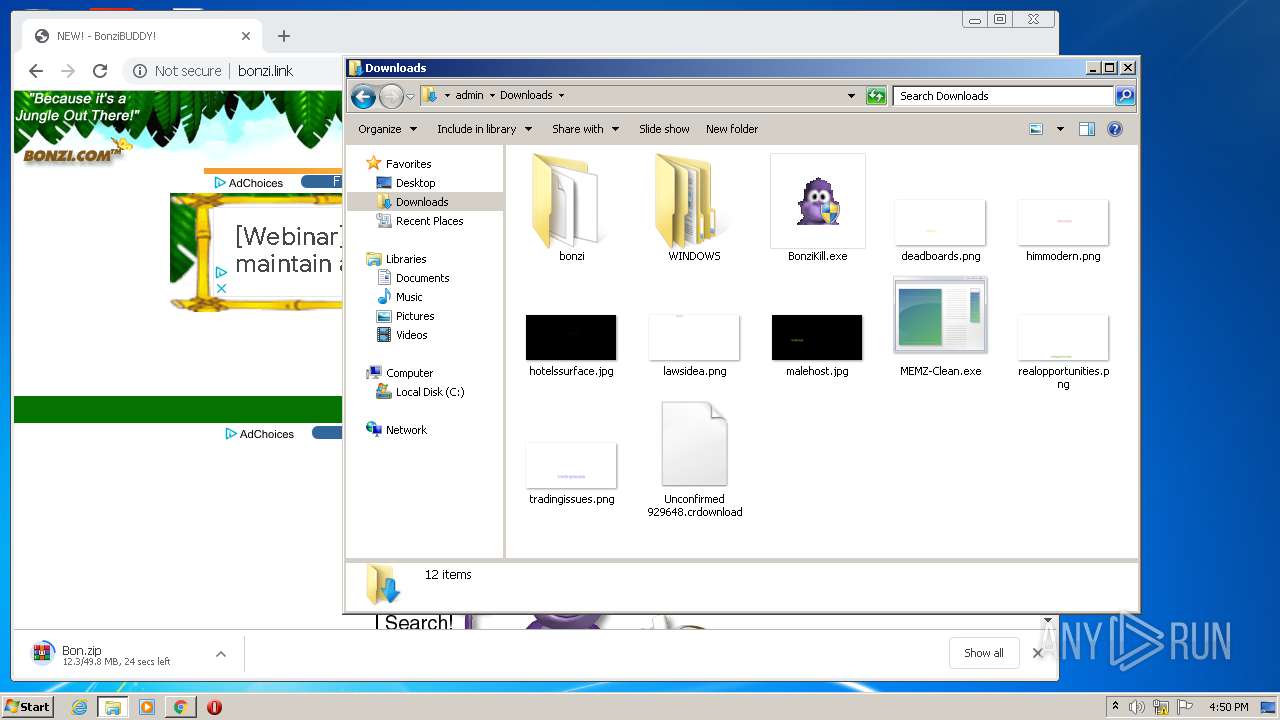
Task: Click the Not secure site info icon
Action: [140, 71]
